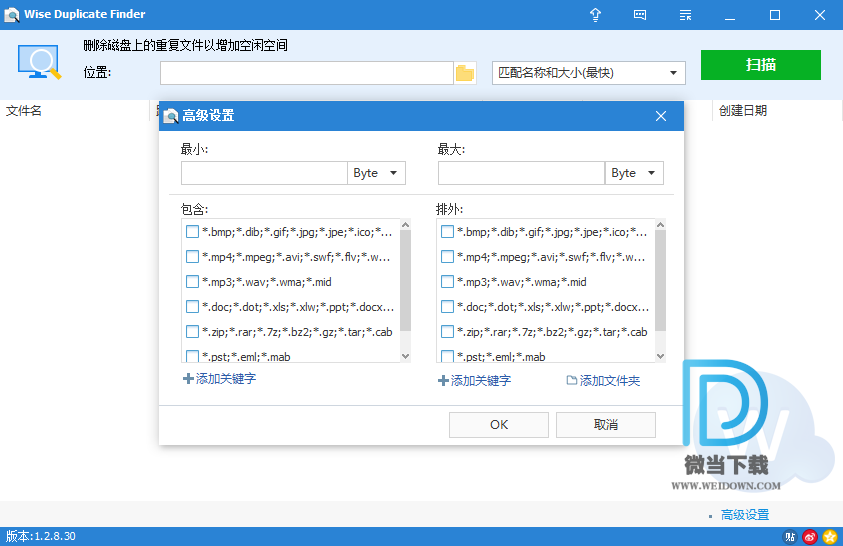
Task: Open the 匹配名称和大小(最快) match mode dropdown
Action: coord(589,73)
